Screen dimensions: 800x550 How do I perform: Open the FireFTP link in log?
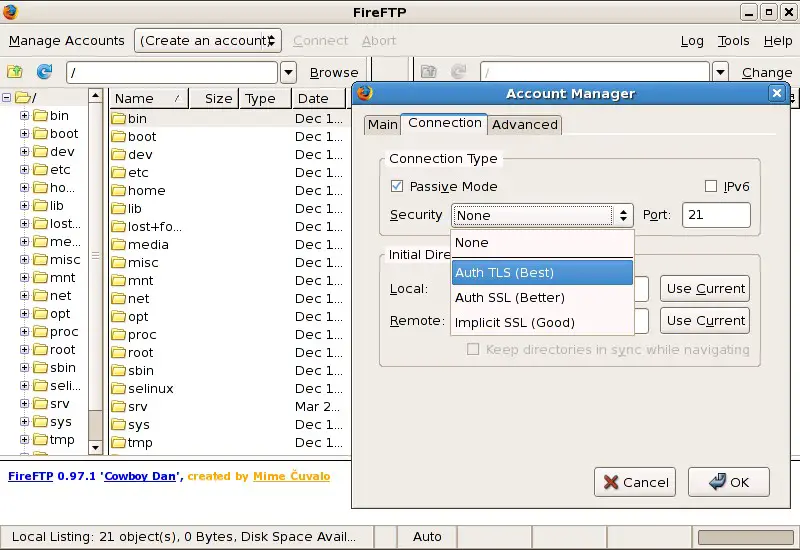[31, 476]
